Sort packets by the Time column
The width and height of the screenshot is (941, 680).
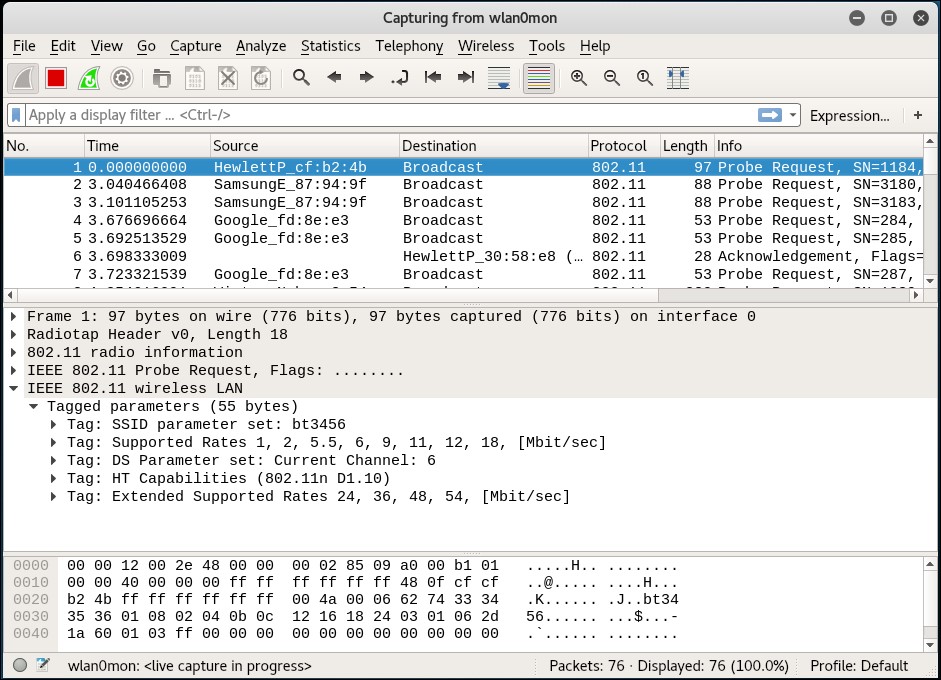pos(147,146)
